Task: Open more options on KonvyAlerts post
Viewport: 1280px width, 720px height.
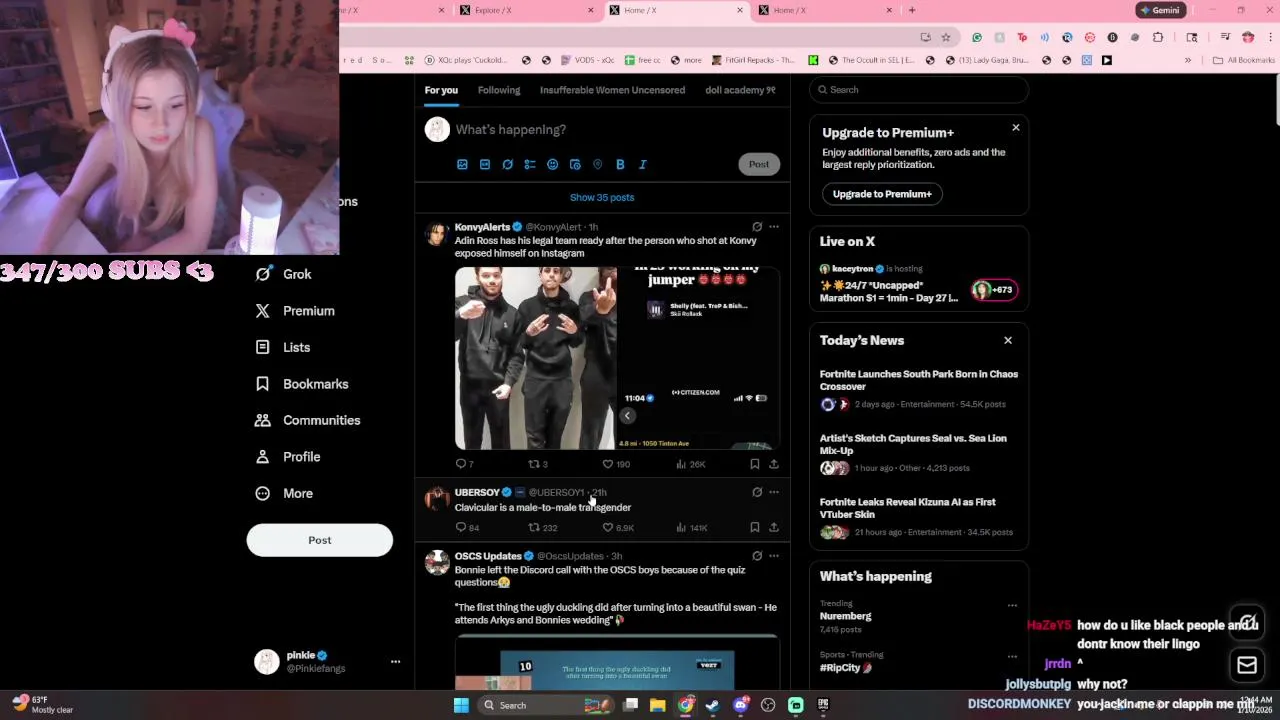Action: click(x=773, y=227)
